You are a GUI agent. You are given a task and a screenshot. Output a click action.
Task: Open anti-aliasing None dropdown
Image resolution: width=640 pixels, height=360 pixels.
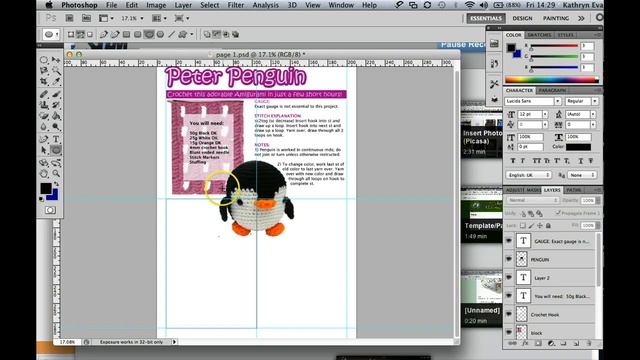582,175
